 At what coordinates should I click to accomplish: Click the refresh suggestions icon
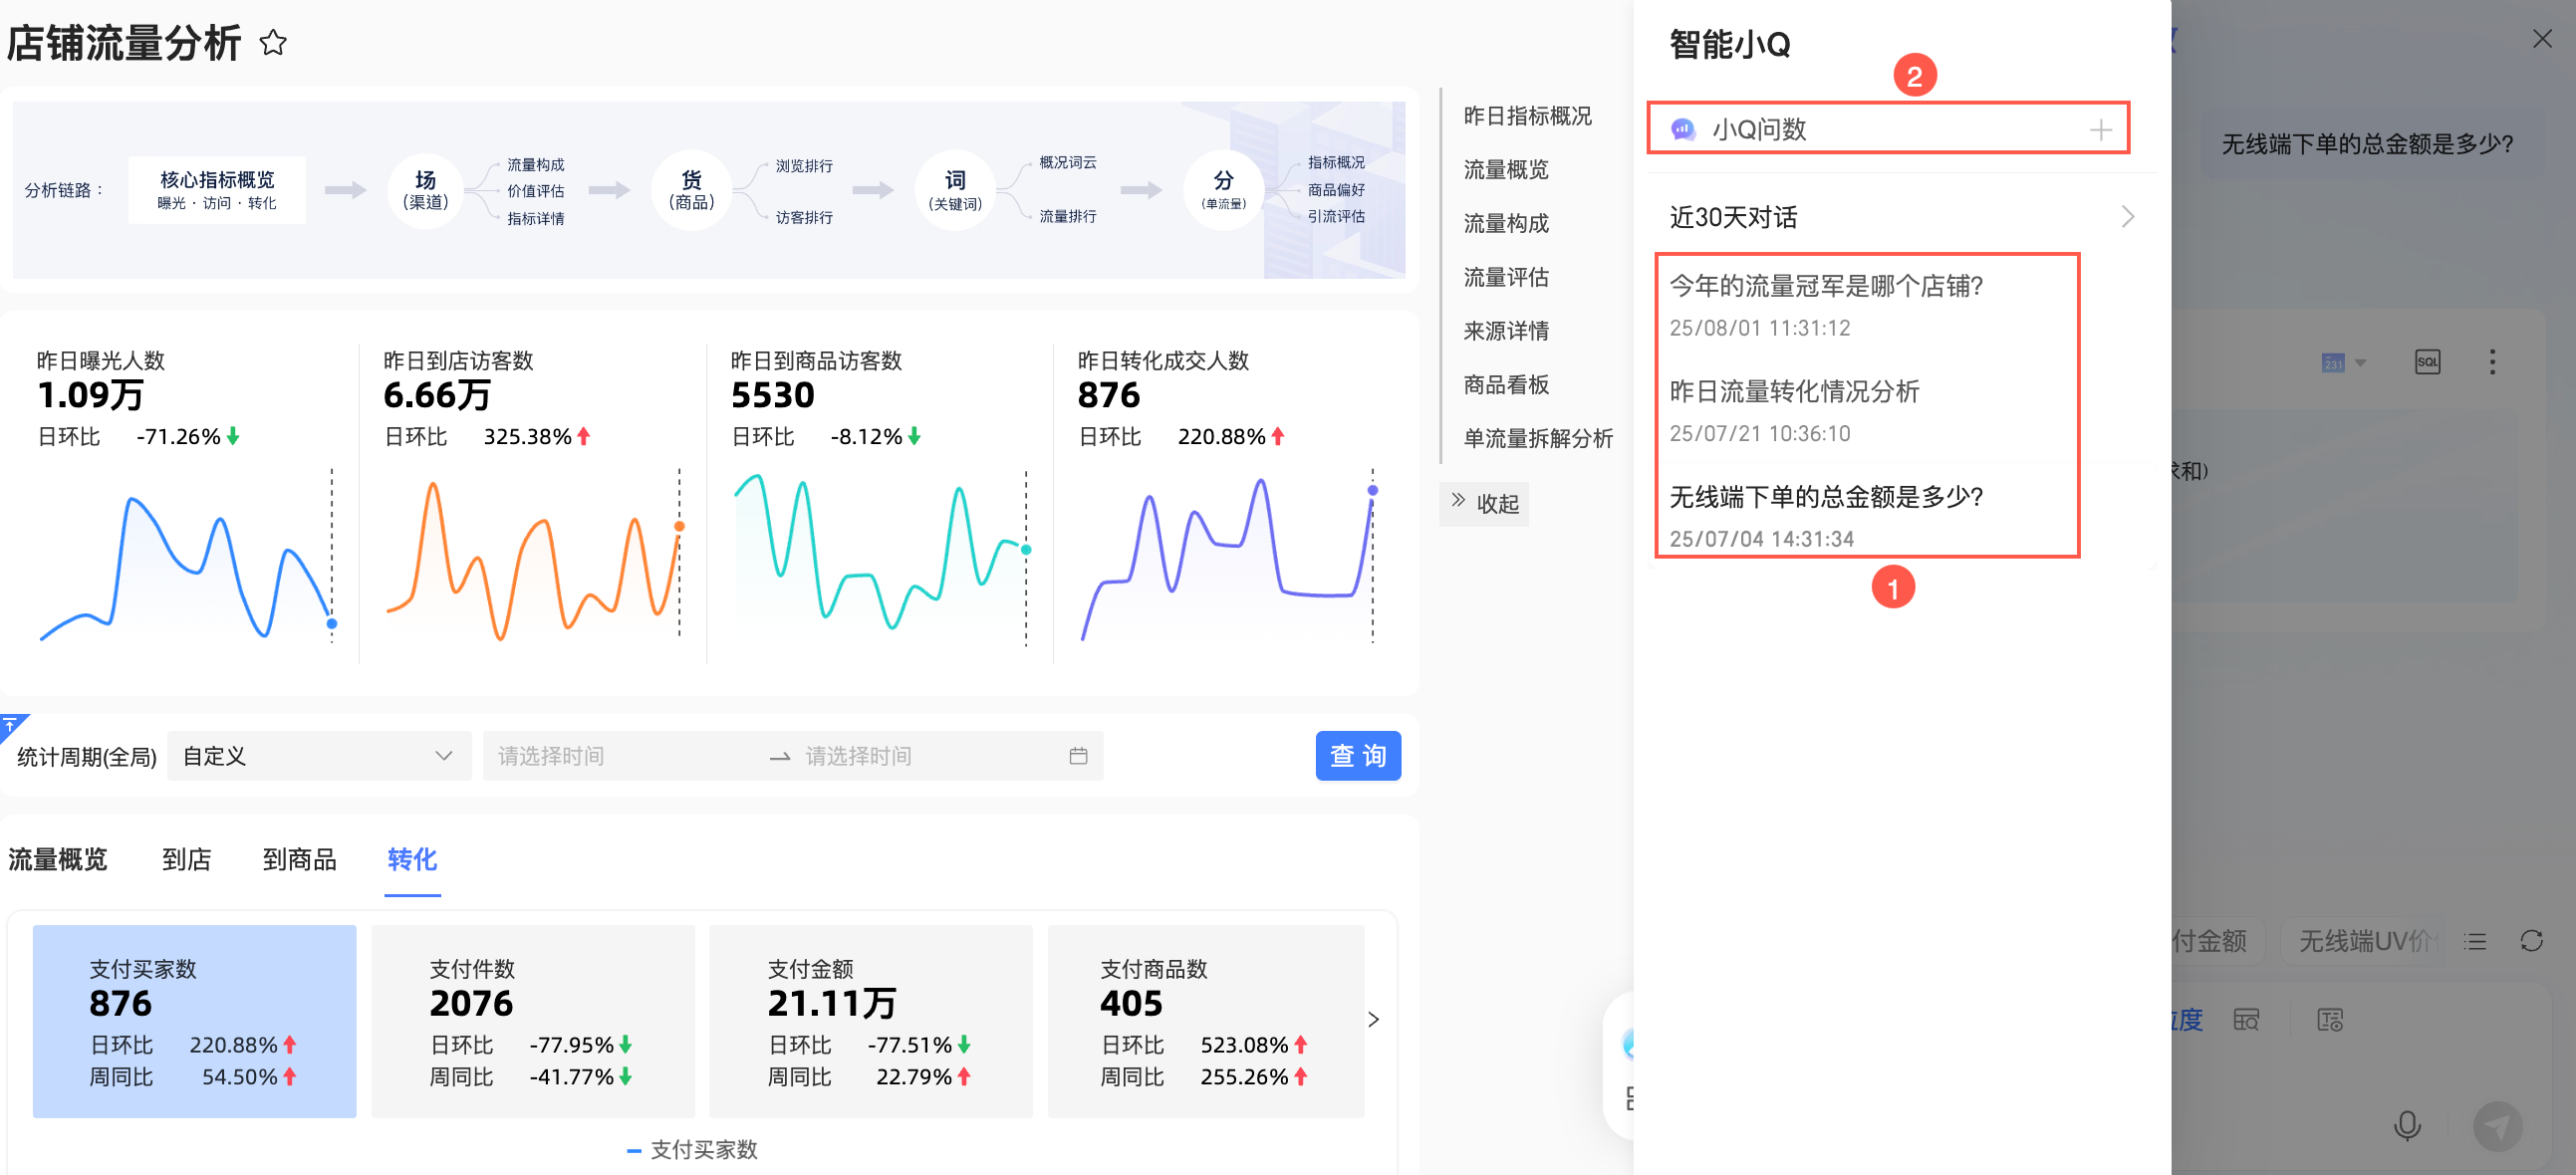(2531, 941)
